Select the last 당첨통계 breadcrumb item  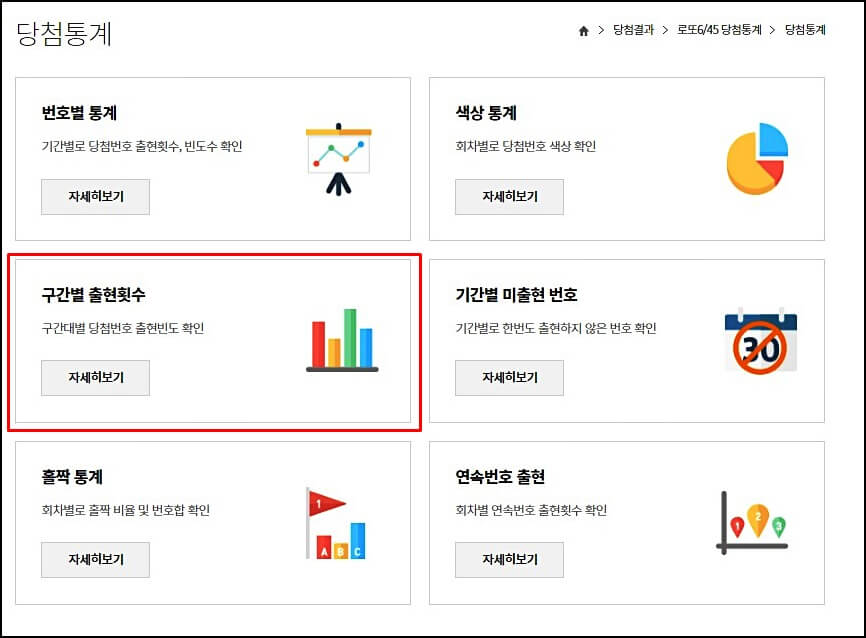(805, 30)
